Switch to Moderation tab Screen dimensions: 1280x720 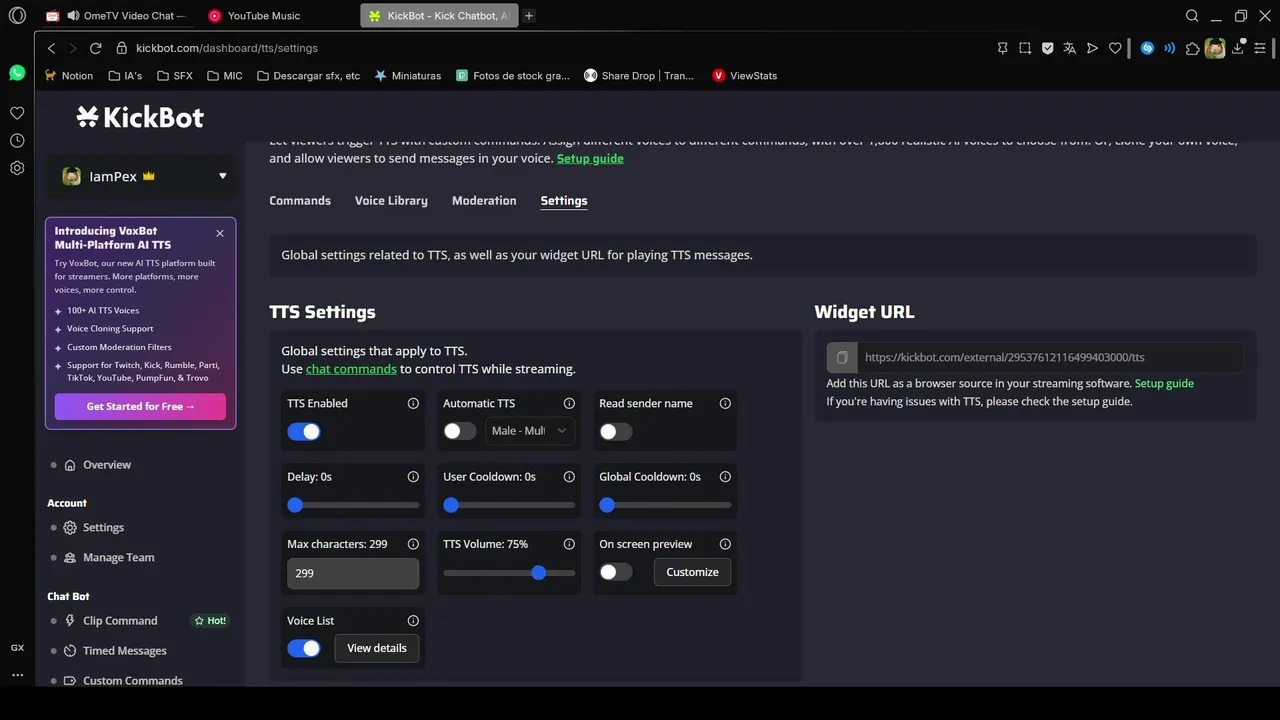pyautogui.click(x=484, y=201)
